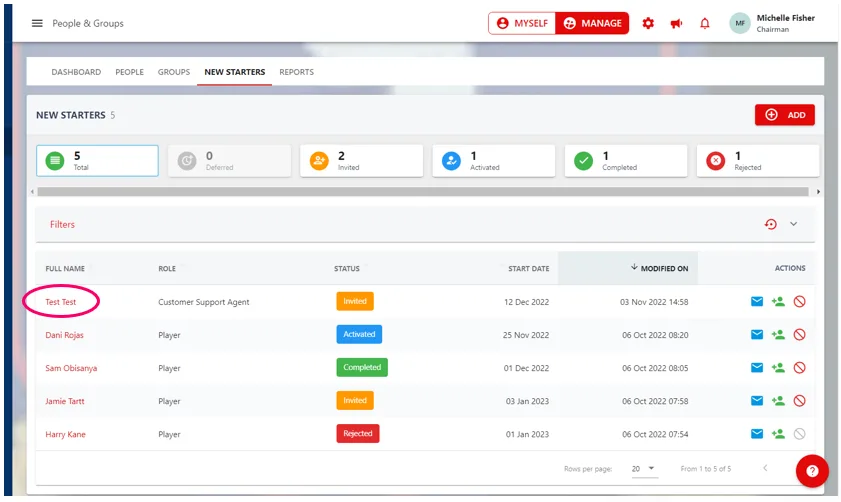841x502 pixels.
Task: Open the announcements megaphone icon
Action: pos(676,23)
